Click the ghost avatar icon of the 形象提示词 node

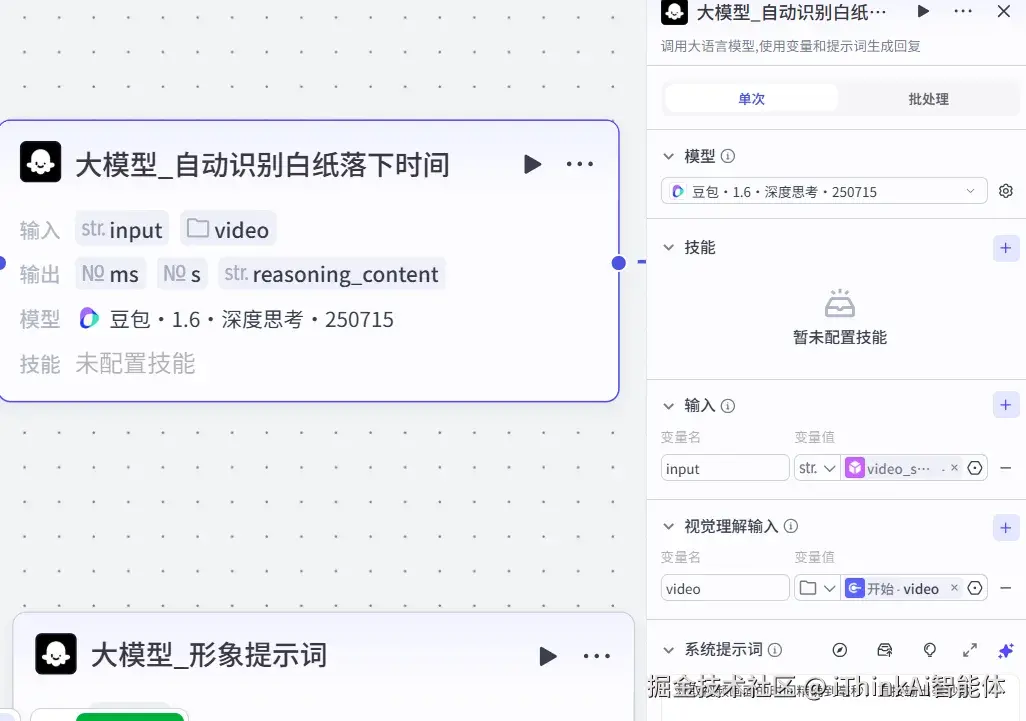[x=56, y=654]
